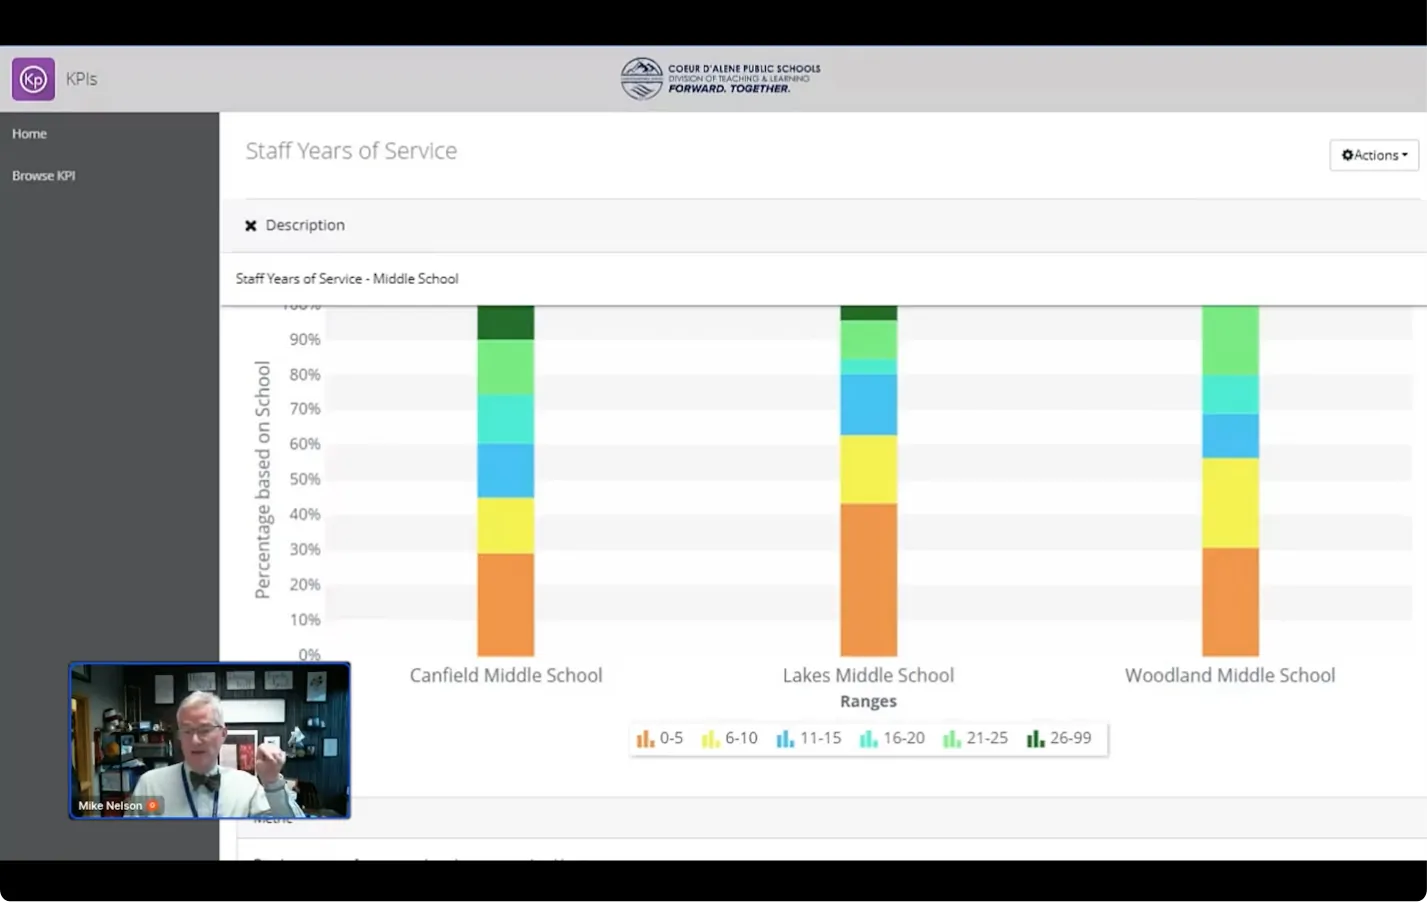Click the 26-99 legend bar icon
The image size is (1427, 902).
(x=1035, y=739)
